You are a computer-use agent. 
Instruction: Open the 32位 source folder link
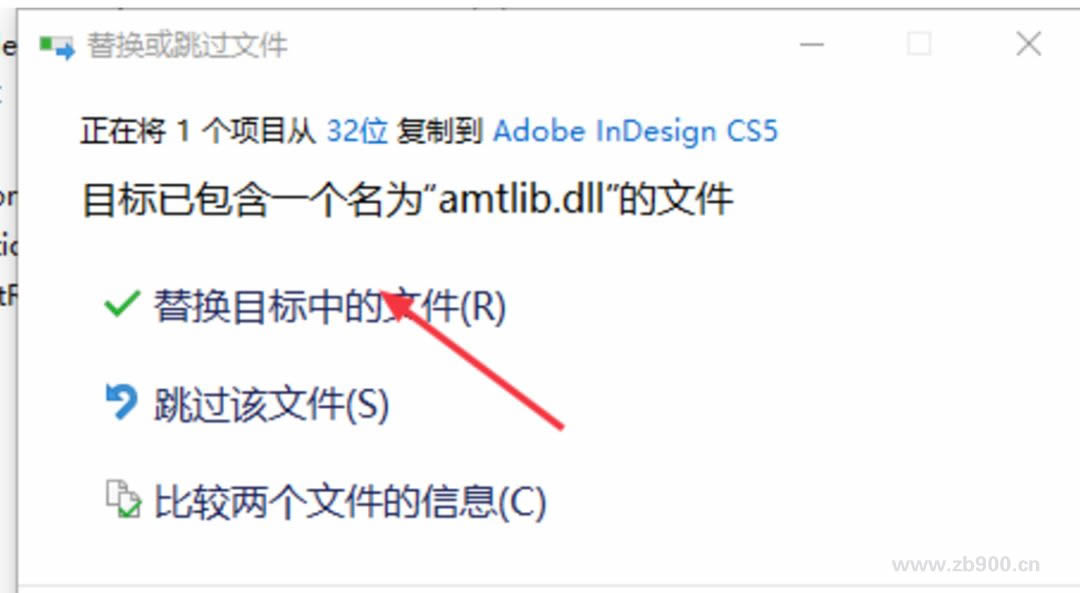click(x=357, y=131)
